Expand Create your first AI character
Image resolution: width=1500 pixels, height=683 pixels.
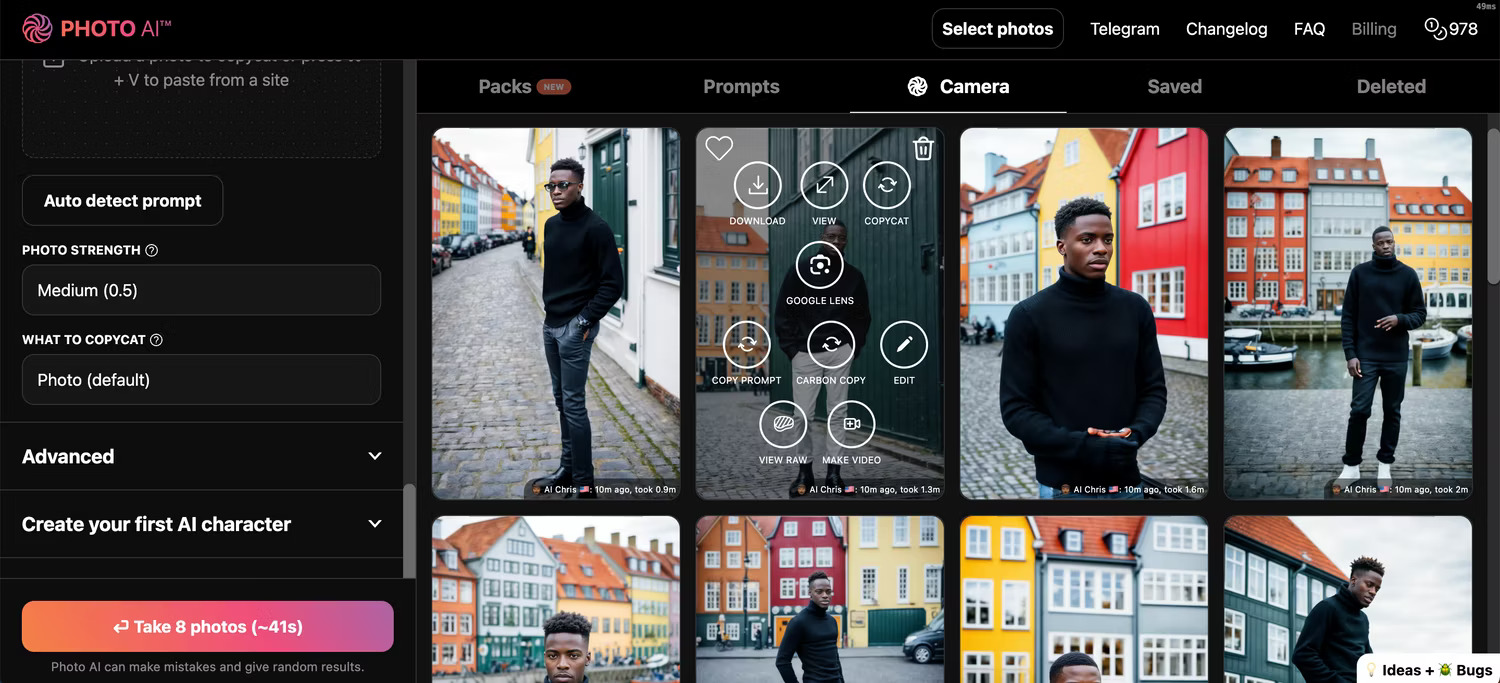point(201,524)
